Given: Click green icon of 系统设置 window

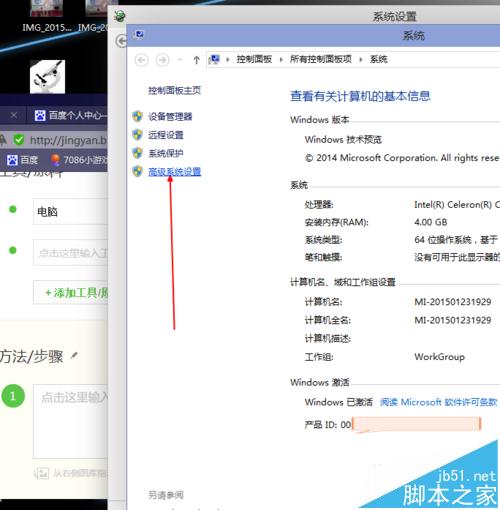Looking at the screenshot, I should (119, 16).
